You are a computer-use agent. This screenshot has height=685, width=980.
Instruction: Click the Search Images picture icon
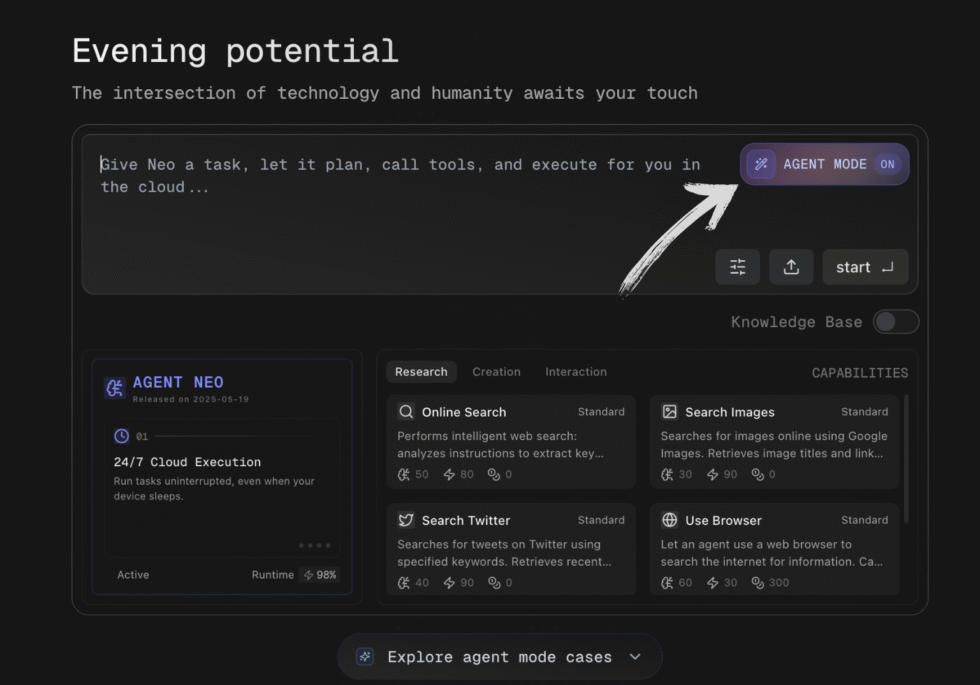670,412
